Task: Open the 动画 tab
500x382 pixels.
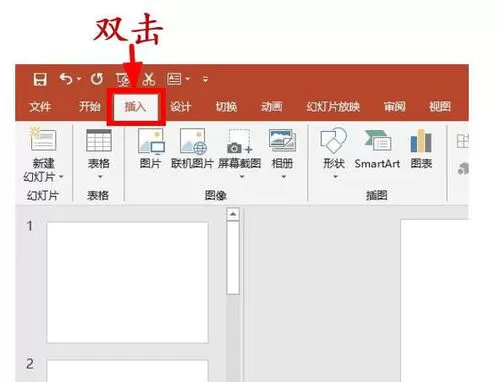Action: (x=271, y=107)
